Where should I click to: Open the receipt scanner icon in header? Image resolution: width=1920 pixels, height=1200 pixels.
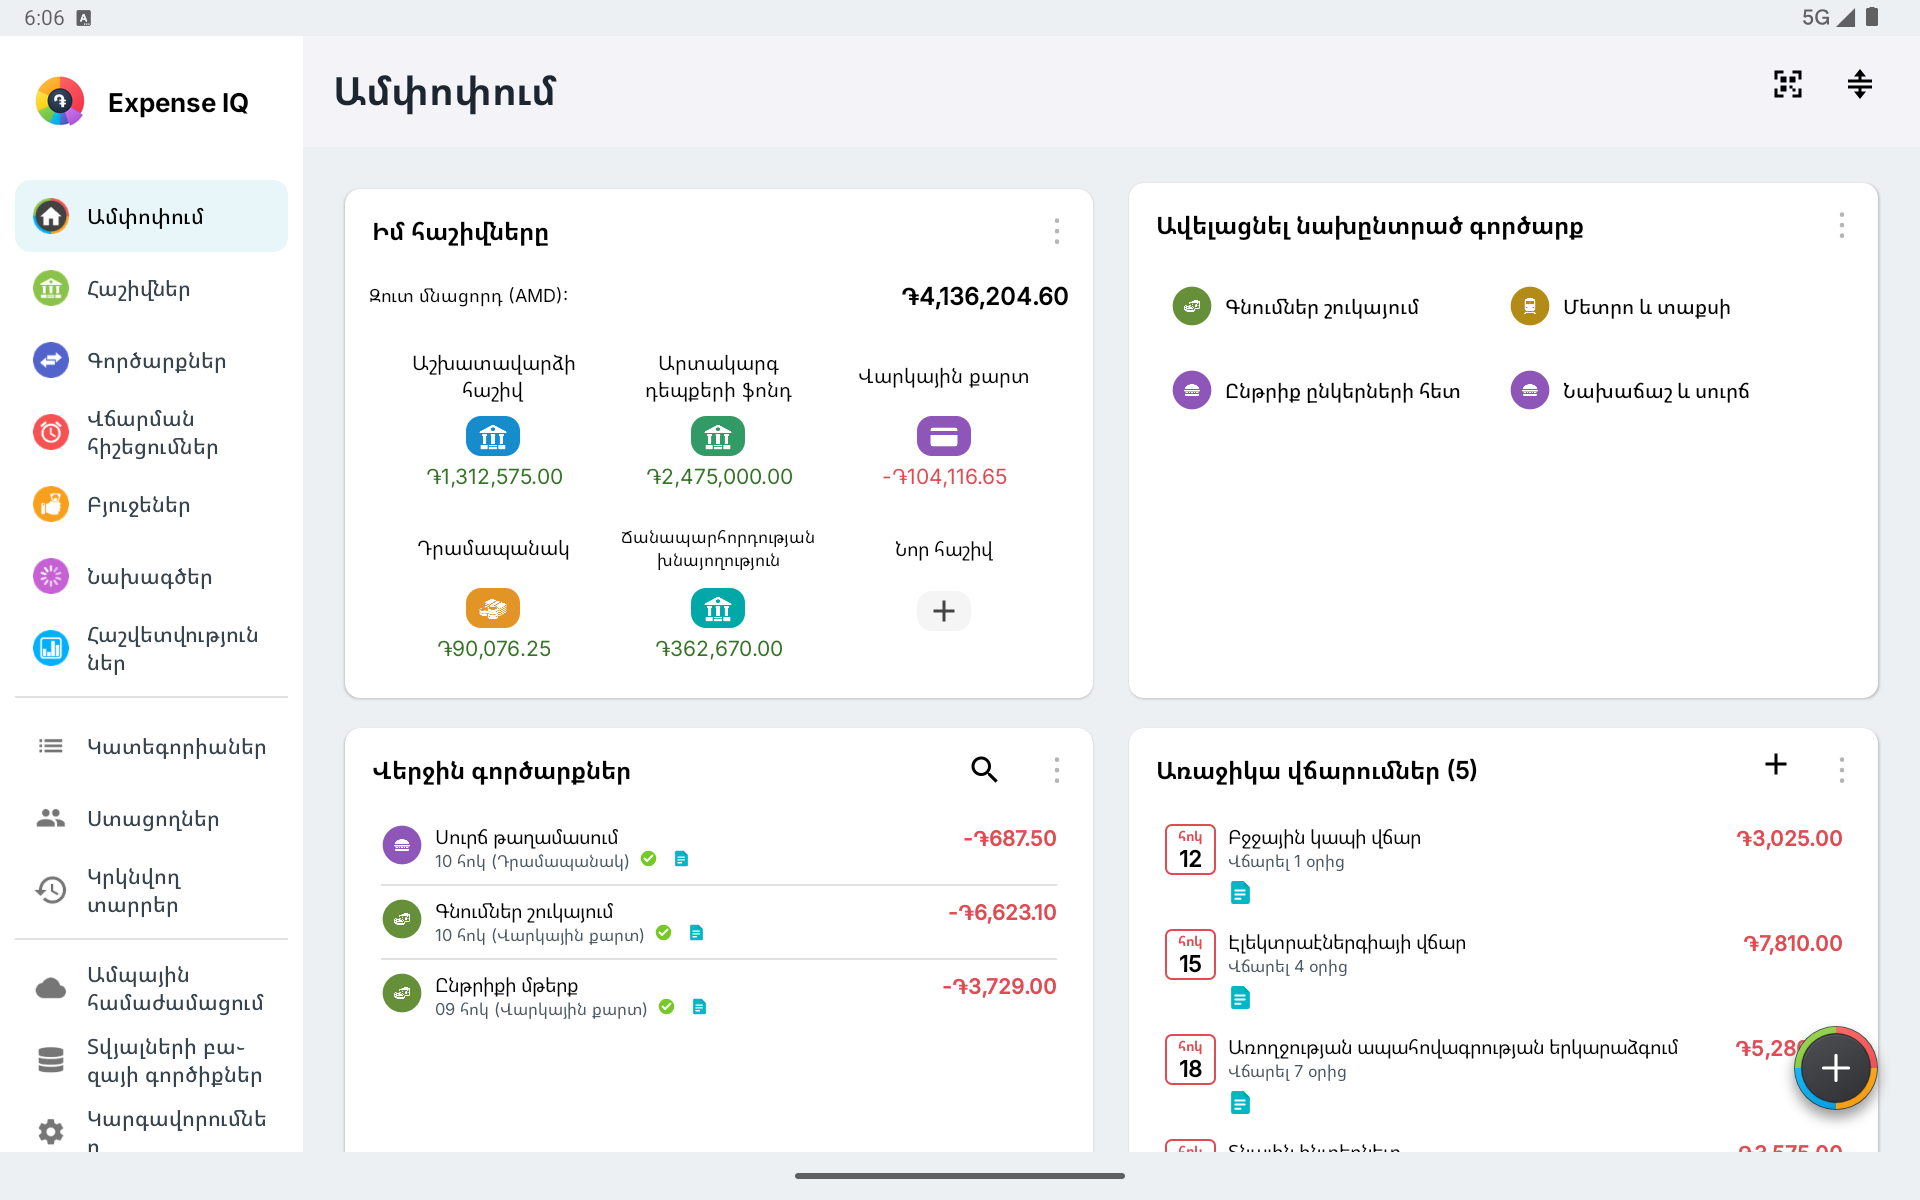tap(1788, 84)
